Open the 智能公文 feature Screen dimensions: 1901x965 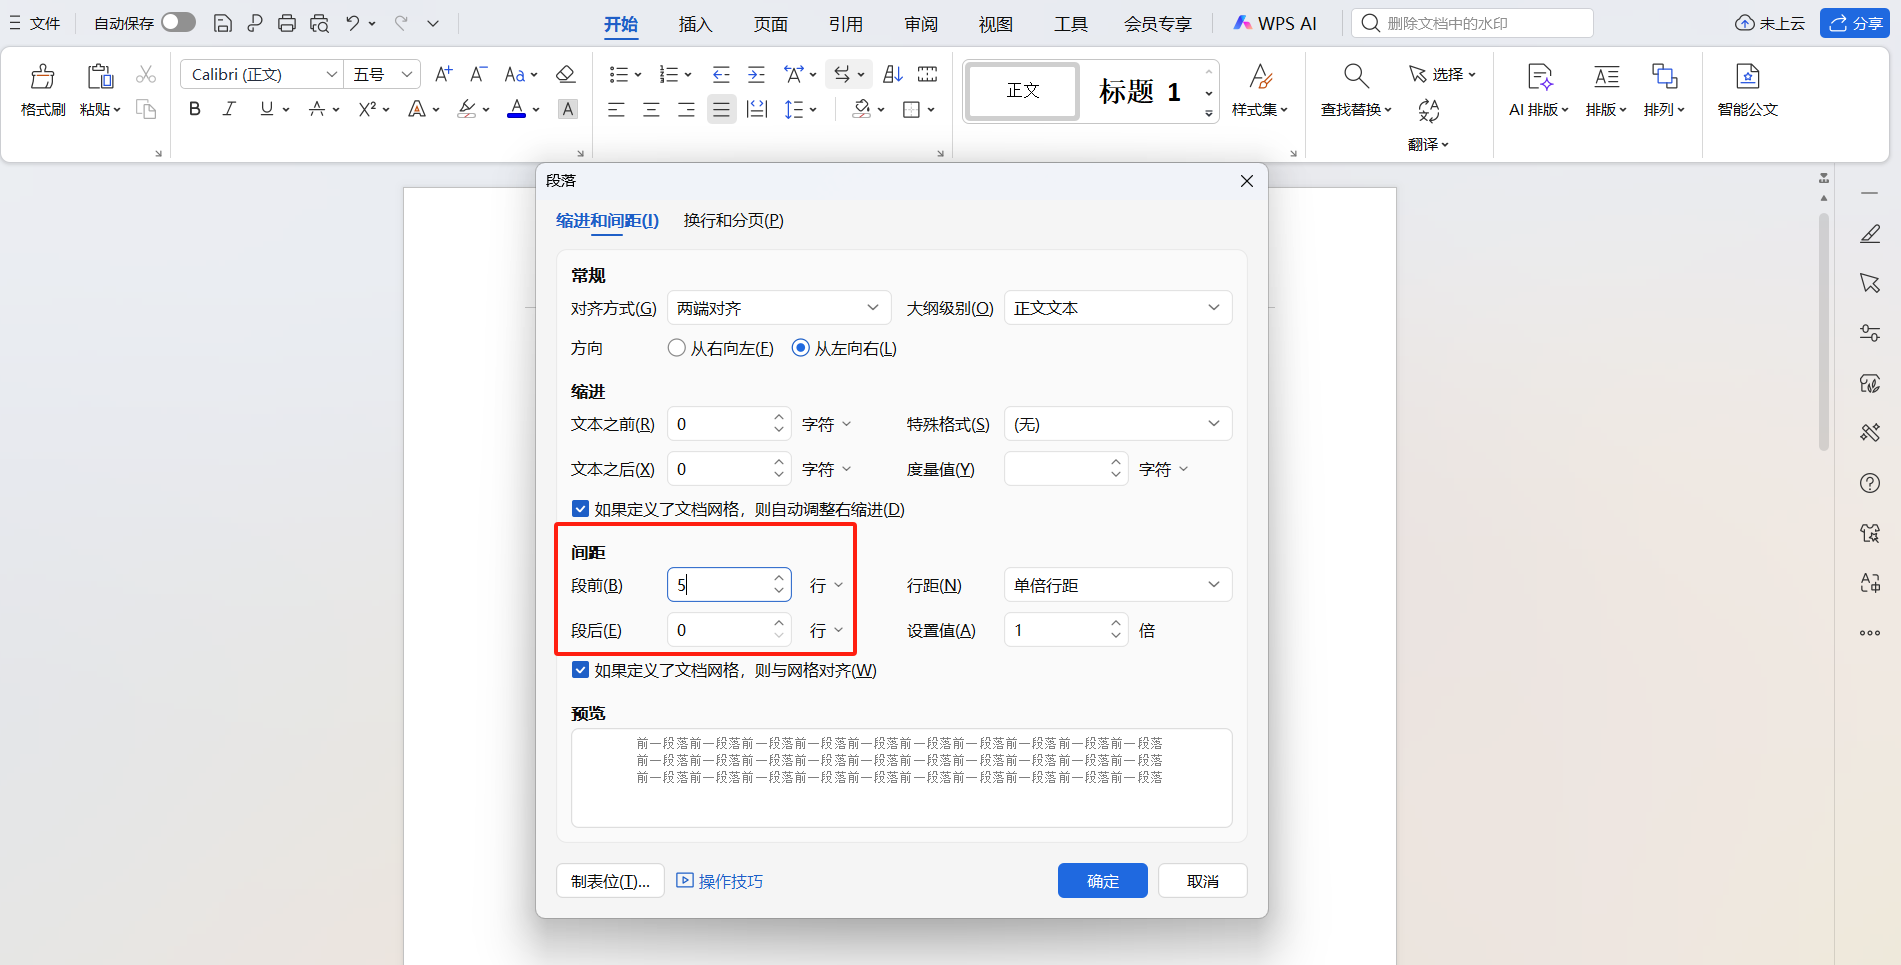coord(1747,90)
